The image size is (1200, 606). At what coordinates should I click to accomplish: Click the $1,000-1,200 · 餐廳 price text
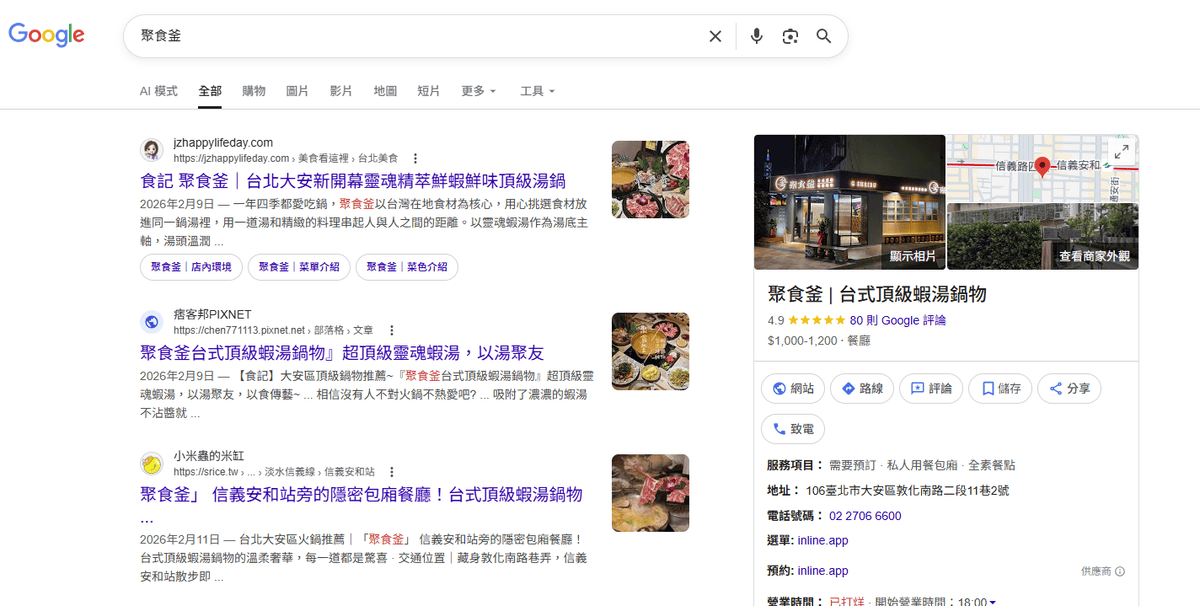[x=819, y=341]
